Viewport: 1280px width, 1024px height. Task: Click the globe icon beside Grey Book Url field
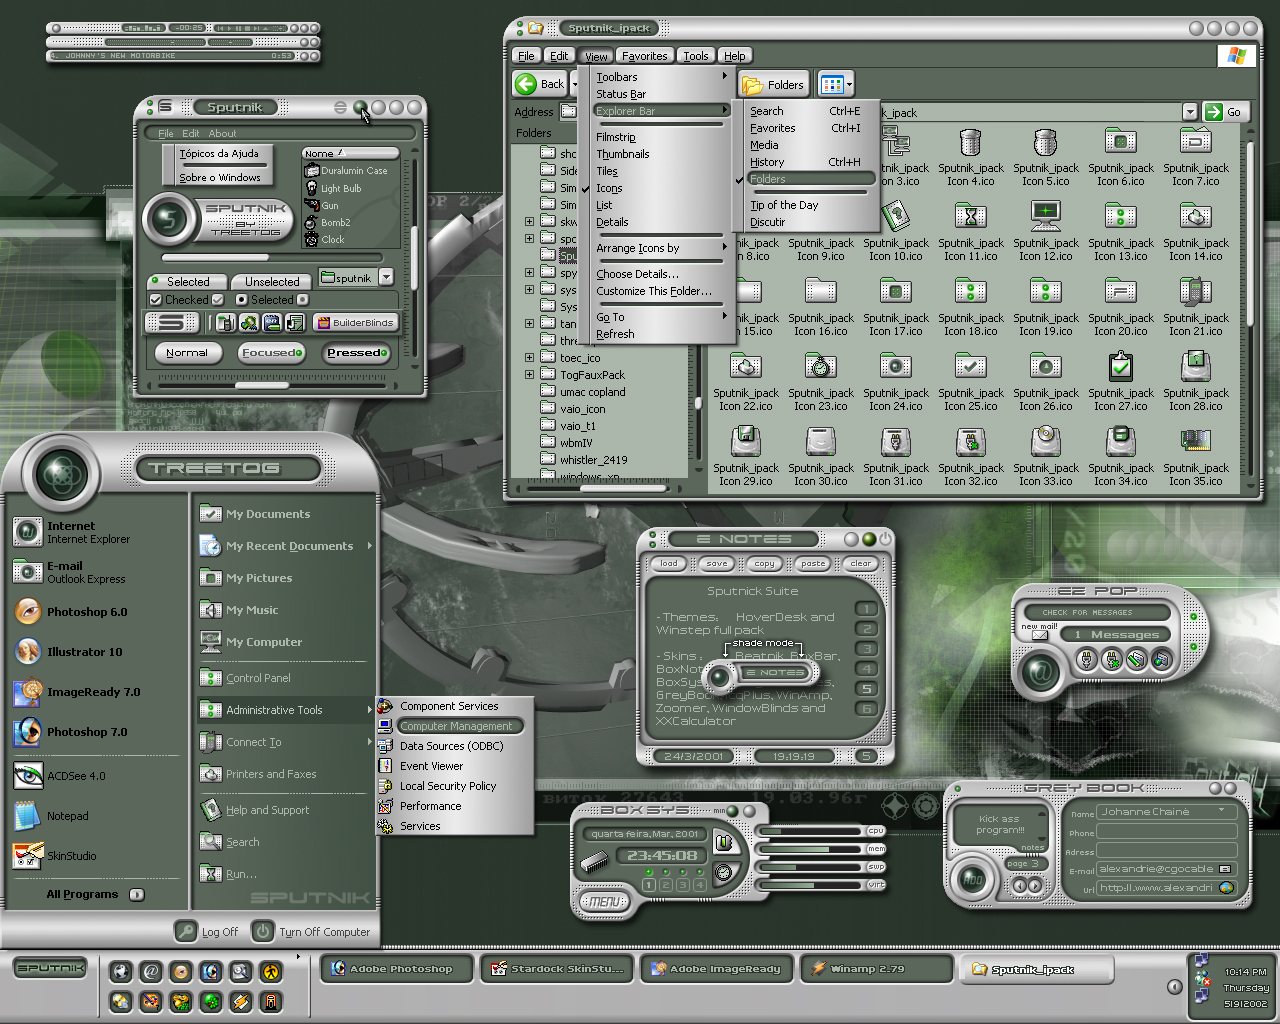pyautogui.click(x=1227, y=887)
